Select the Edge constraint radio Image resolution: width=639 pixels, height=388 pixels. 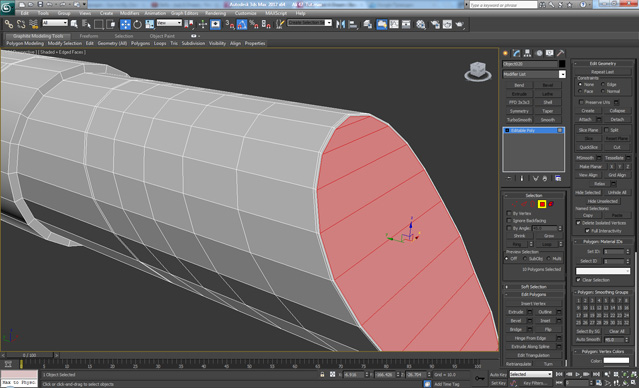coord(603,84)
